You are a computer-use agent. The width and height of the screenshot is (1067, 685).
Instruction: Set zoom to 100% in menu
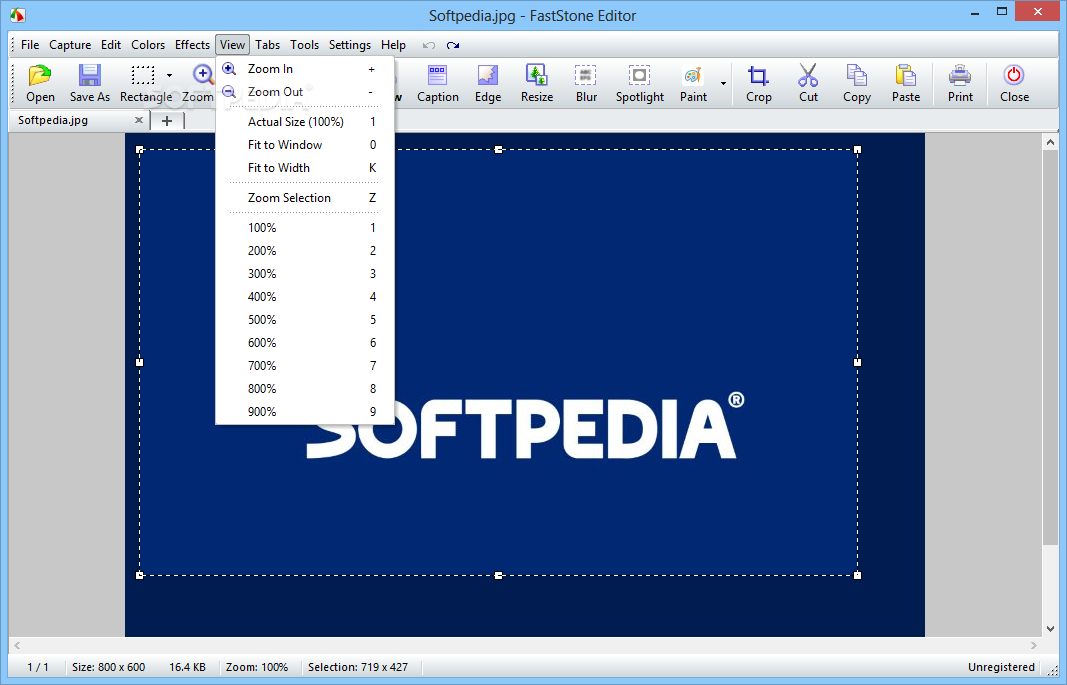click(305, 228)
